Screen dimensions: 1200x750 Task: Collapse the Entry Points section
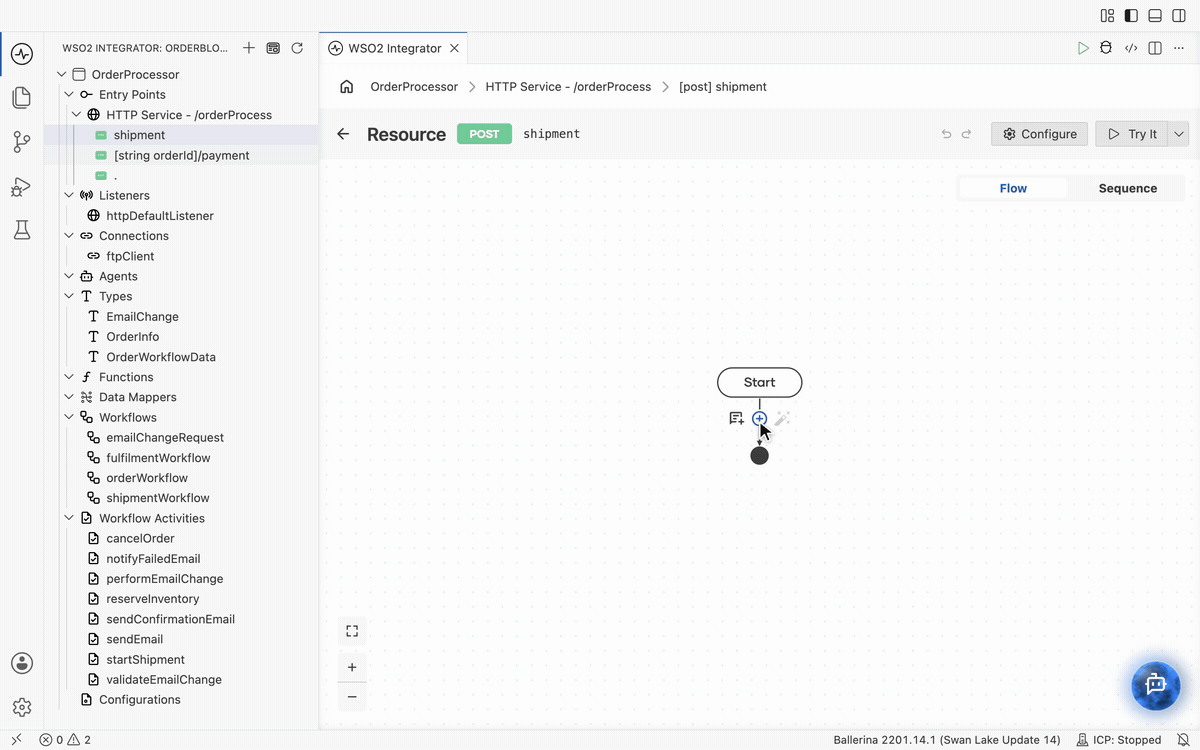click(69, 95)
